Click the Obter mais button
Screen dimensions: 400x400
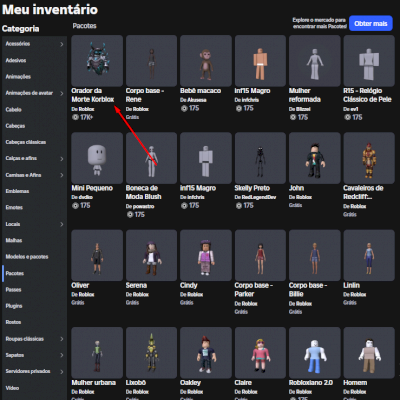pos(371,23)
